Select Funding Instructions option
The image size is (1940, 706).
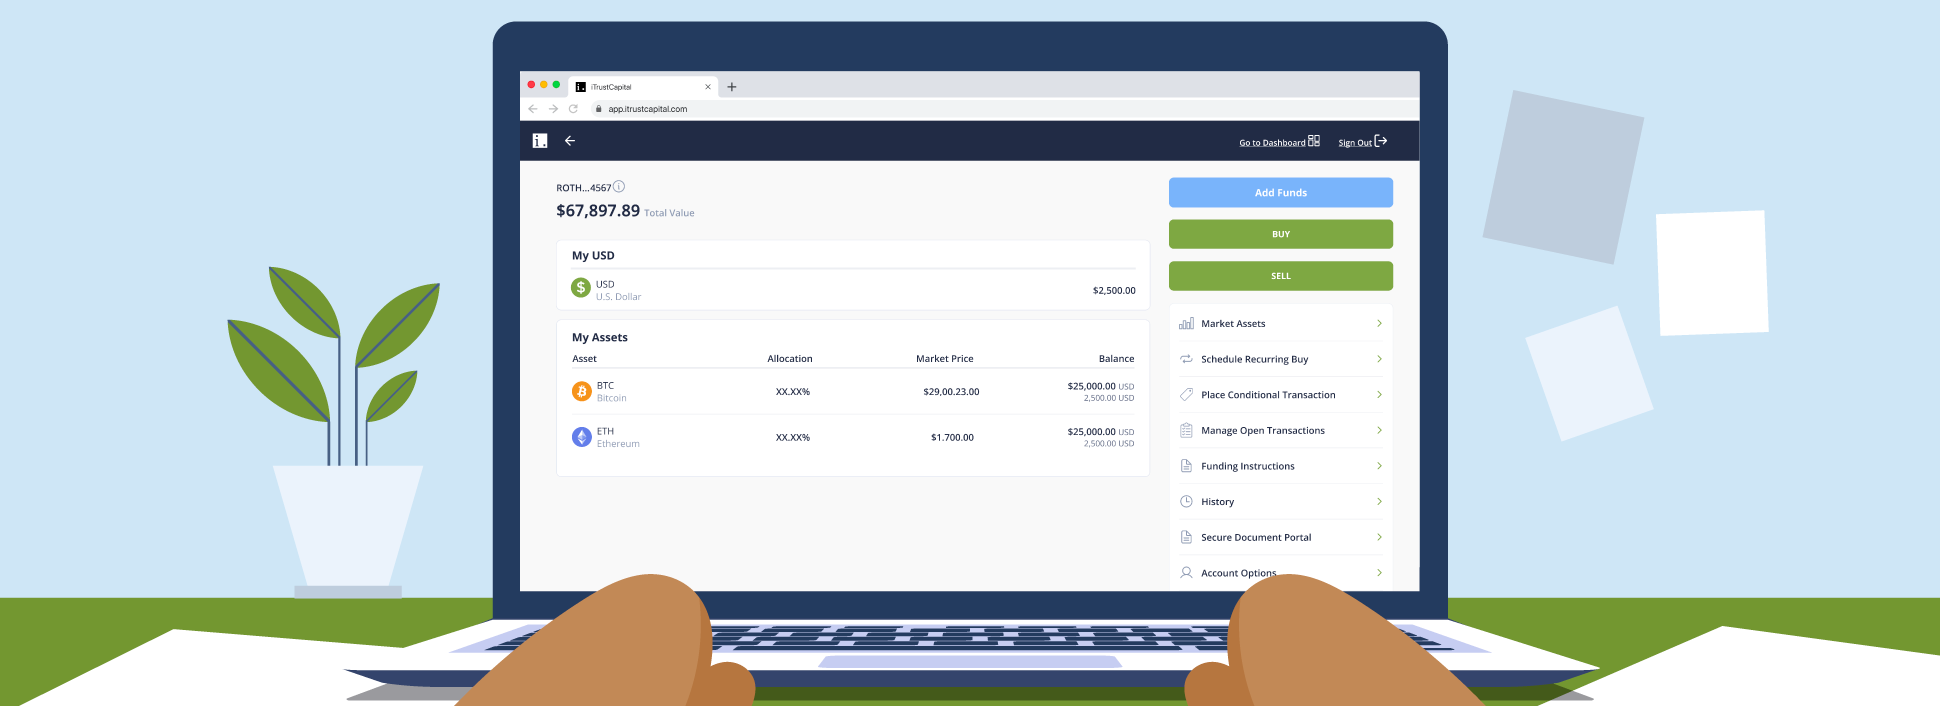[x=1247, y=466]
